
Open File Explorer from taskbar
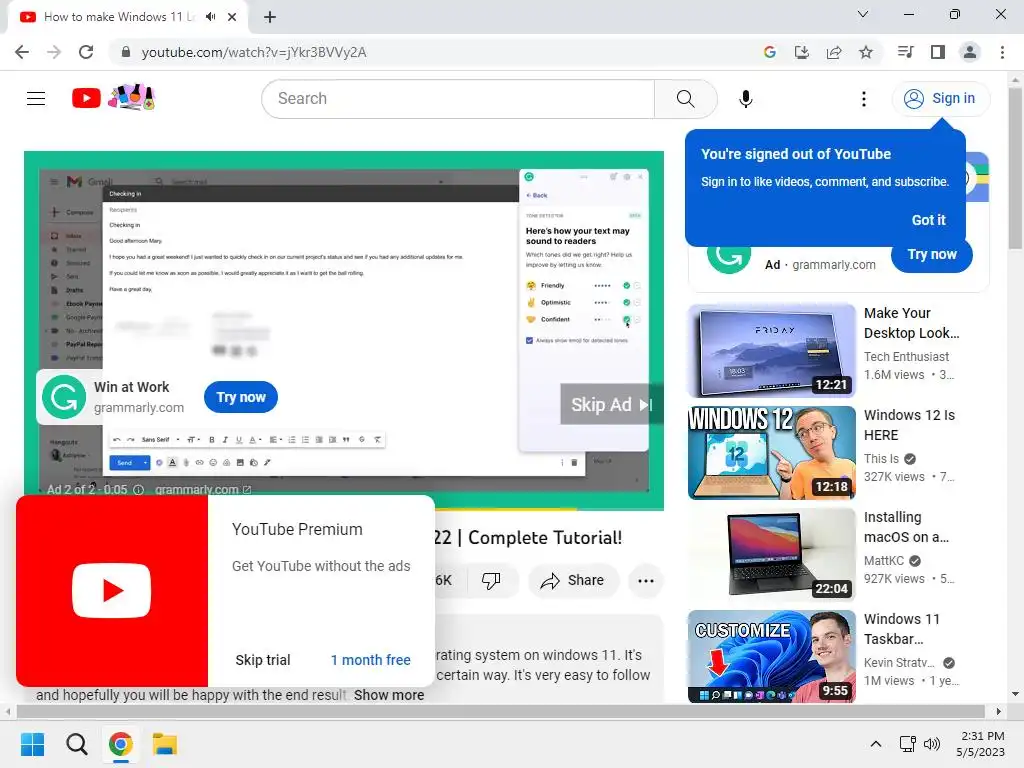click(165, 744)
